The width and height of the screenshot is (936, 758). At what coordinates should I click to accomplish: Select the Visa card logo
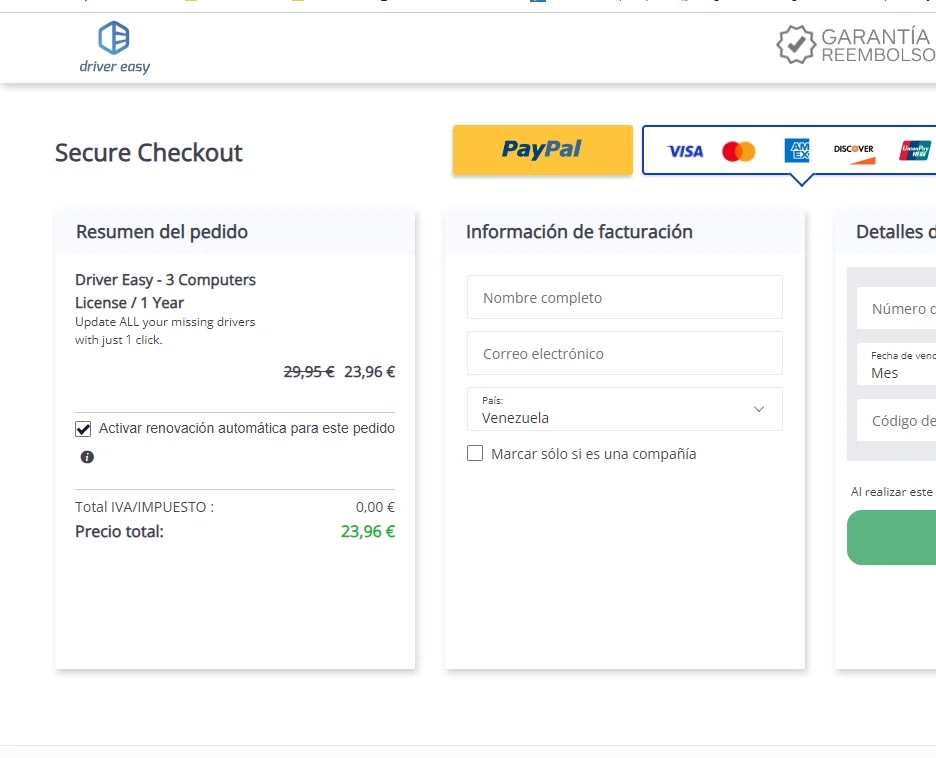click(x=685, y=152)
